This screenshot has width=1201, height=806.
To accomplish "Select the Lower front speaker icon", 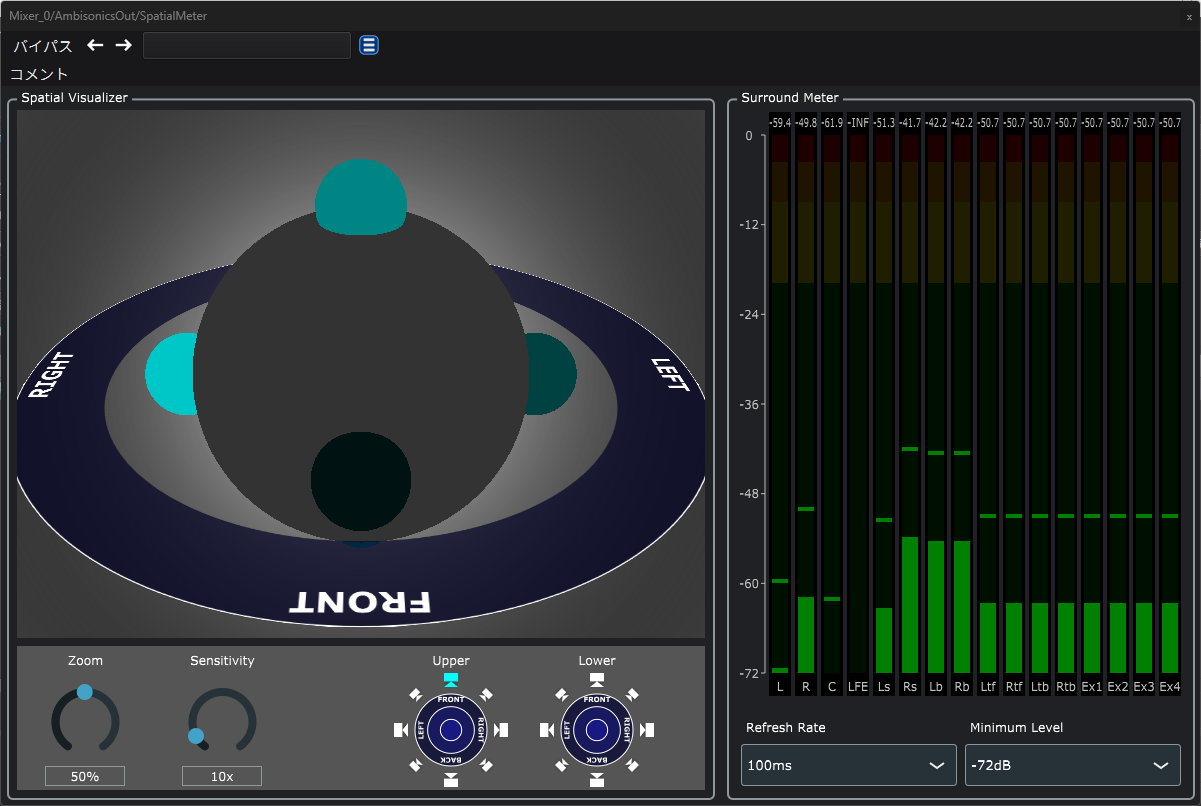I will [x=597, y=679].
